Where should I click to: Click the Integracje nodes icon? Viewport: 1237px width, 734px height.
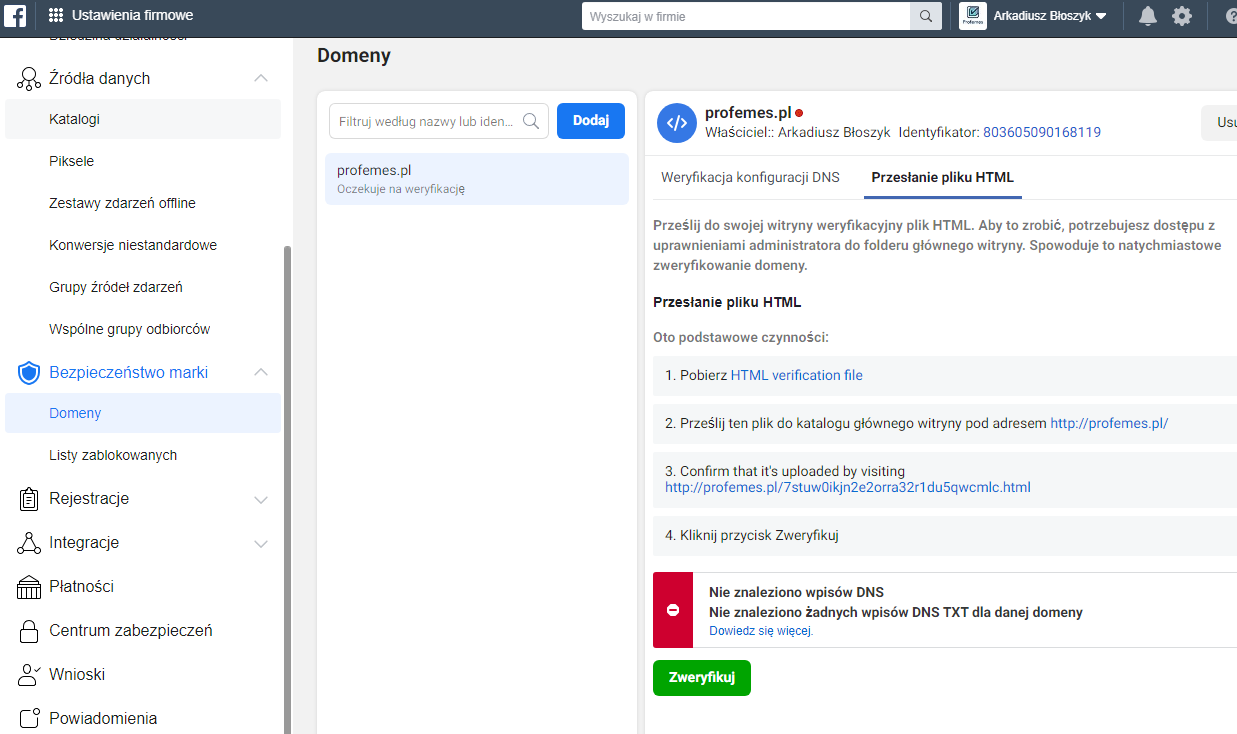29,543
